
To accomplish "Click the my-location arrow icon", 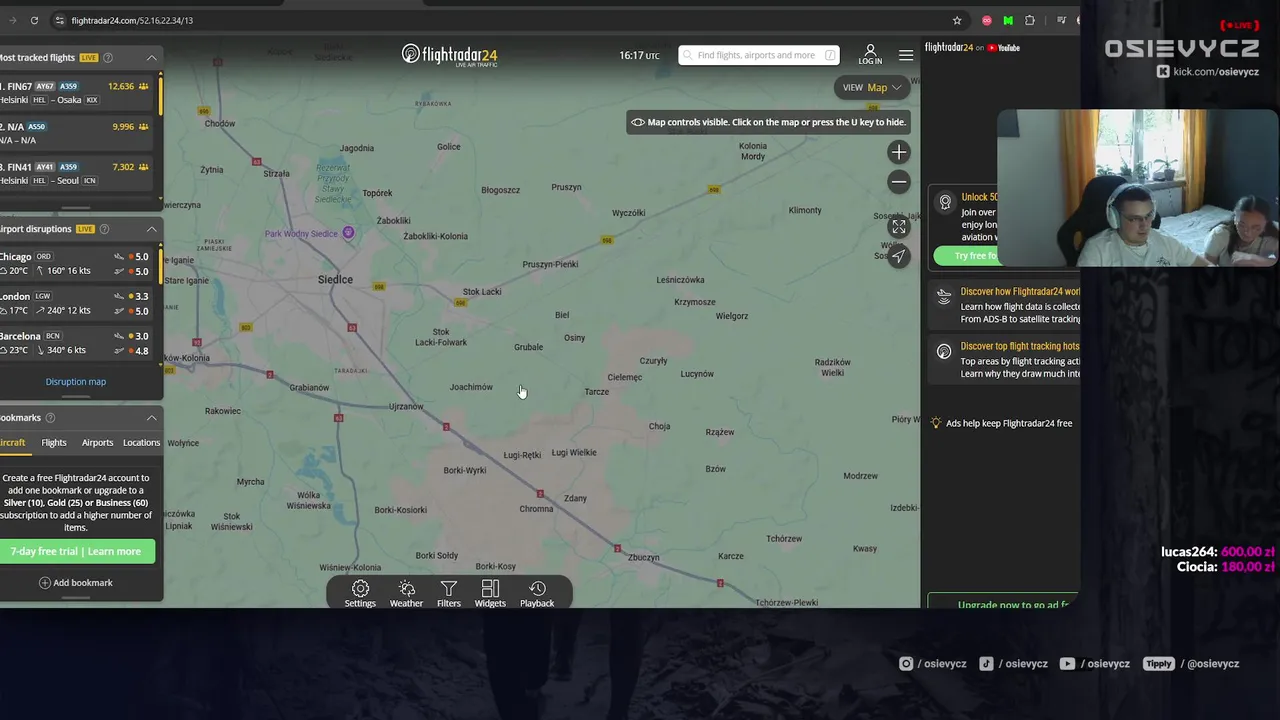I will point(899,256).
